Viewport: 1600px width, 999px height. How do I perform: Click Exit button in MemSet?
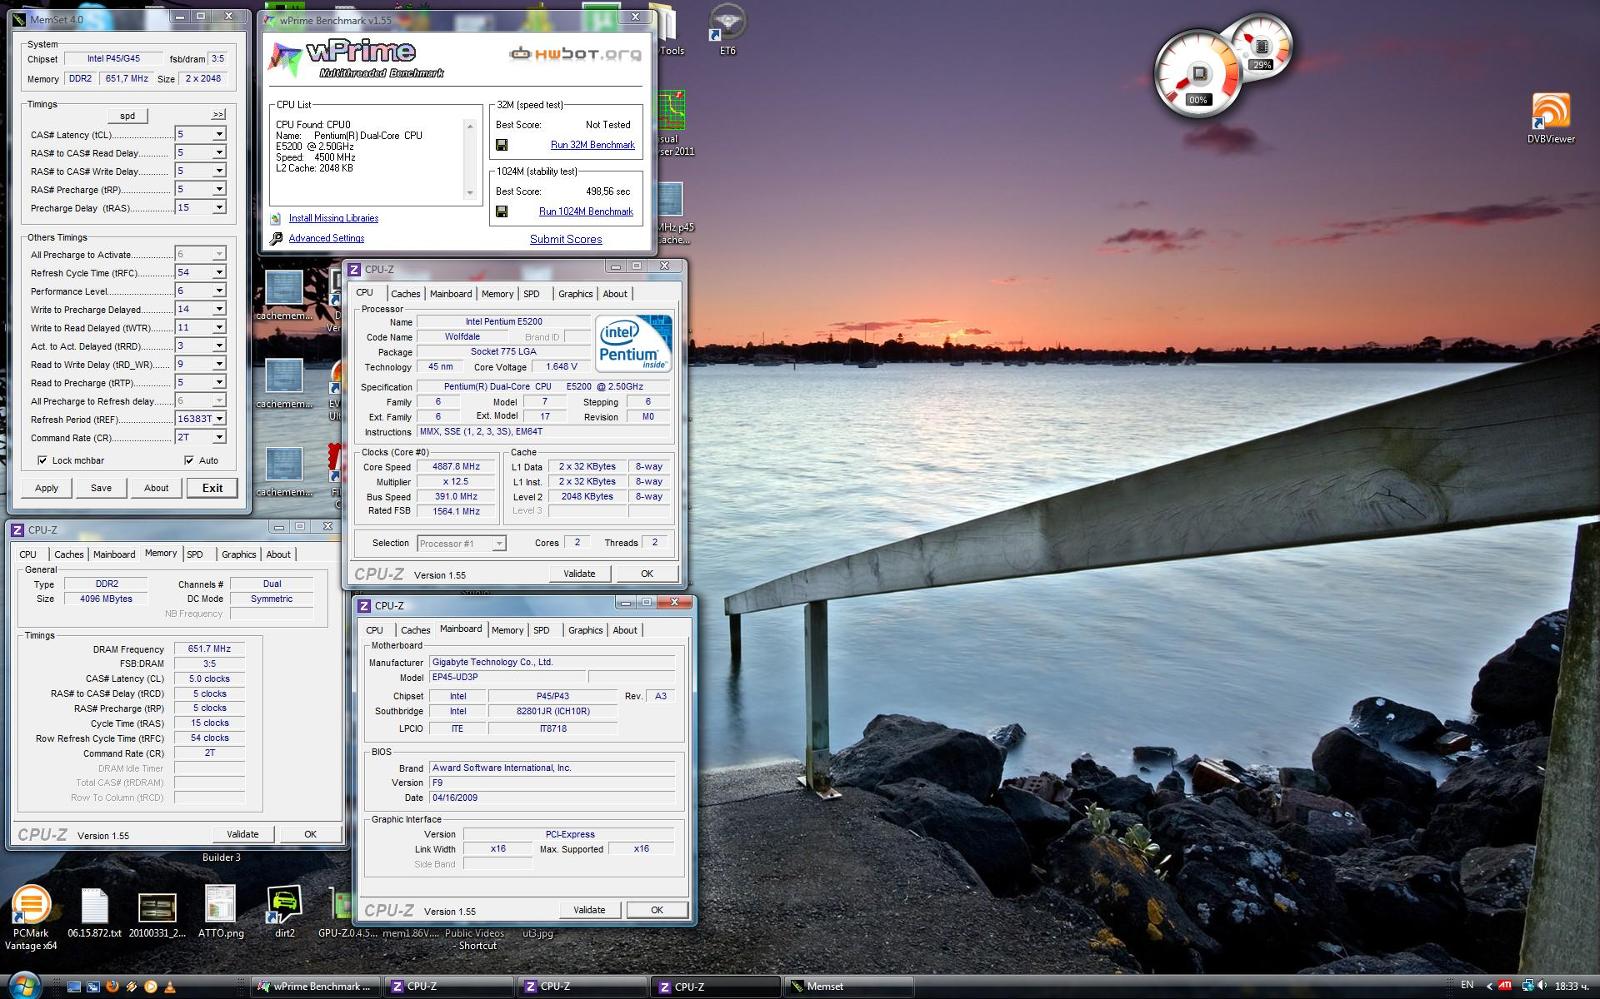(212, 488)
